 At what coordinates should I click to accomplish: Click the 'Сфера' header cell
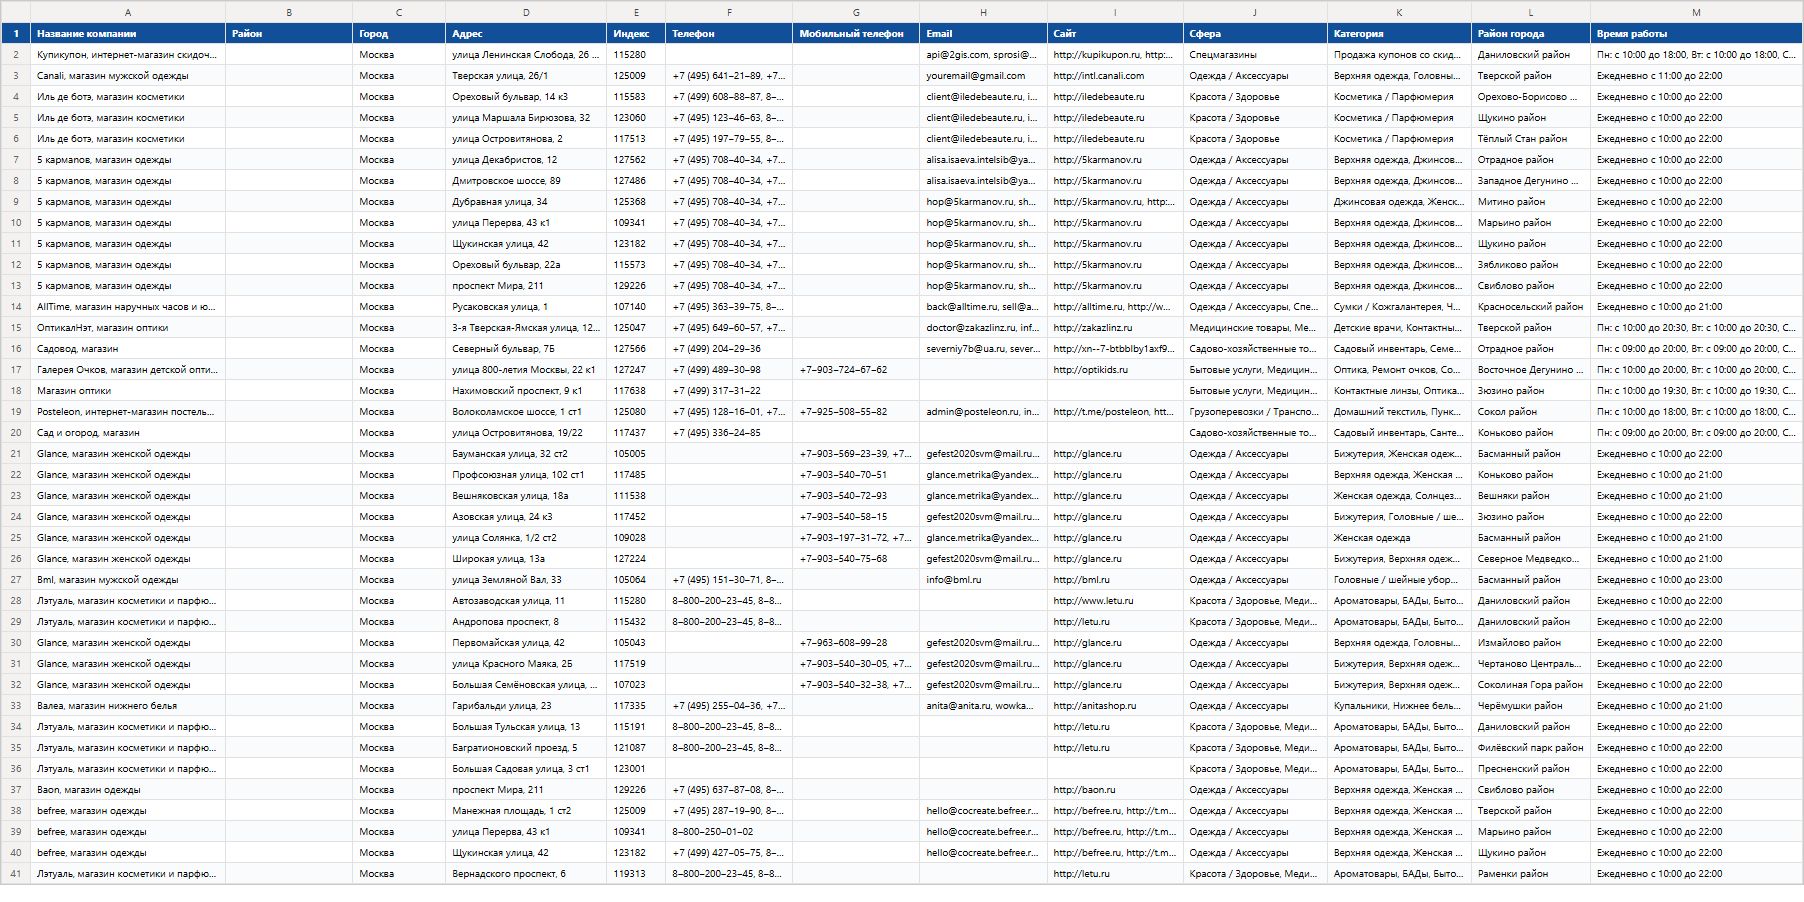[1255, 34]
